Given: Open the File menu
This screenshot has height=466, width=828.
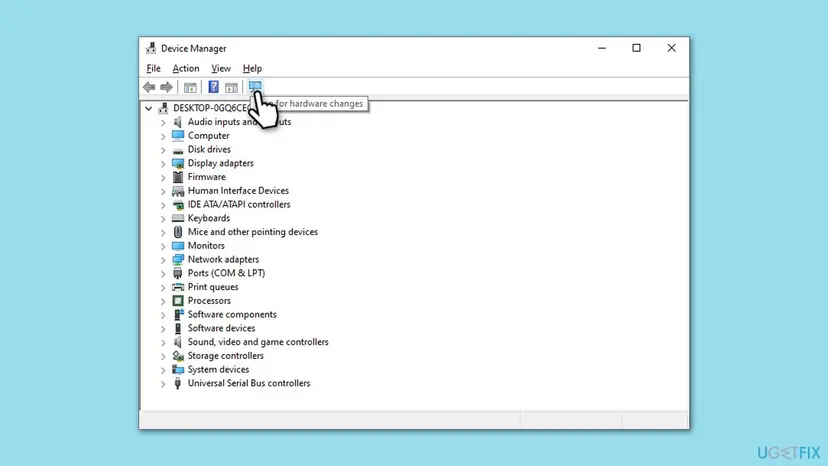Looking at the screenshot, I should pyautogui.click(x=153, y=68).
